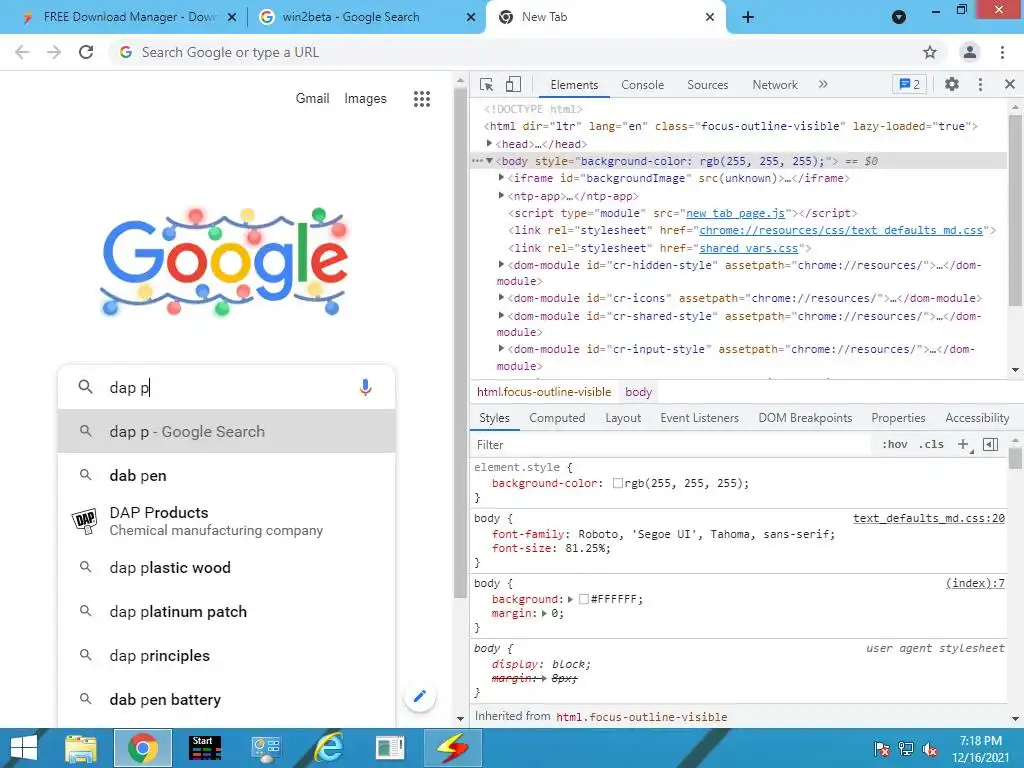Open DevTools more options kebab menu
This screenshot has width=1024, height=768.
[x=980, y=84]
